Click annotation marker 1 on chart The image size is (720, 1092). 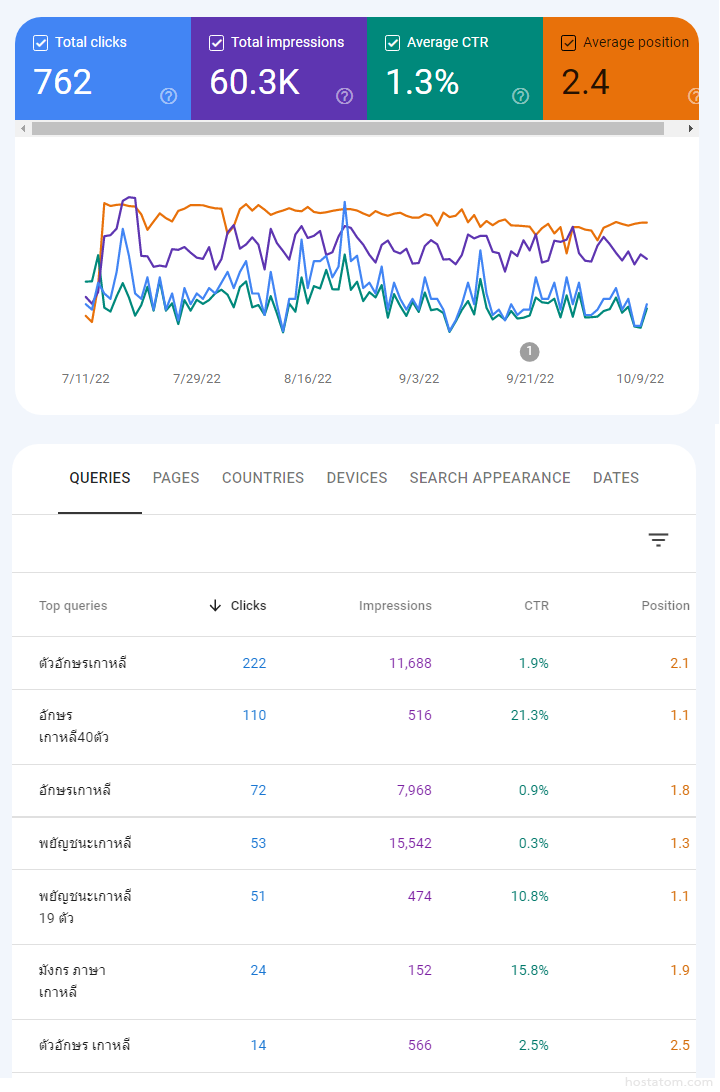(x=530, y=351)
